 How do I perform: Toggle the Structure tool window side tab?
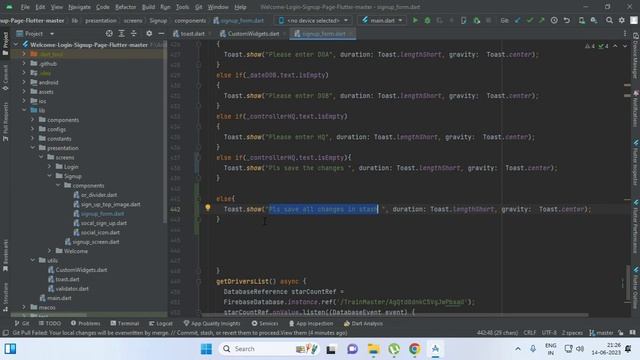pos(5,297)
